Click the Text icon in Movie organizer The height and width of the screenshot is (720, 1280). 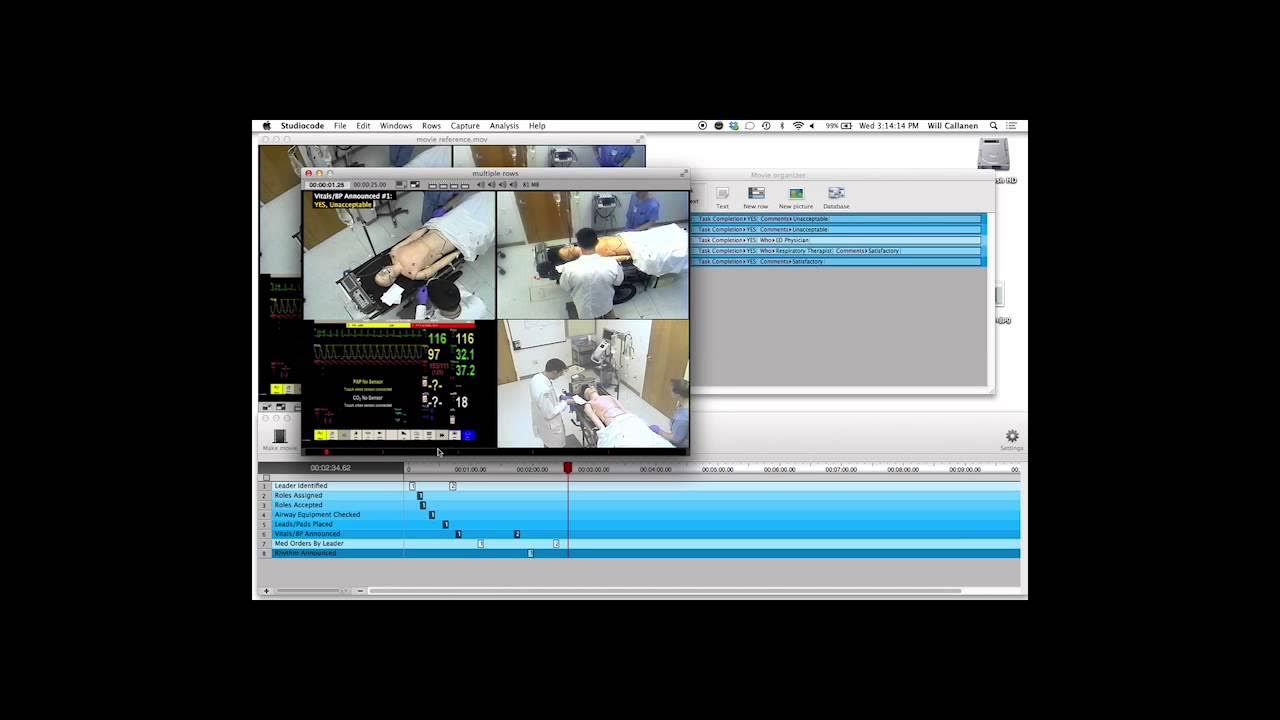point(723,193)
